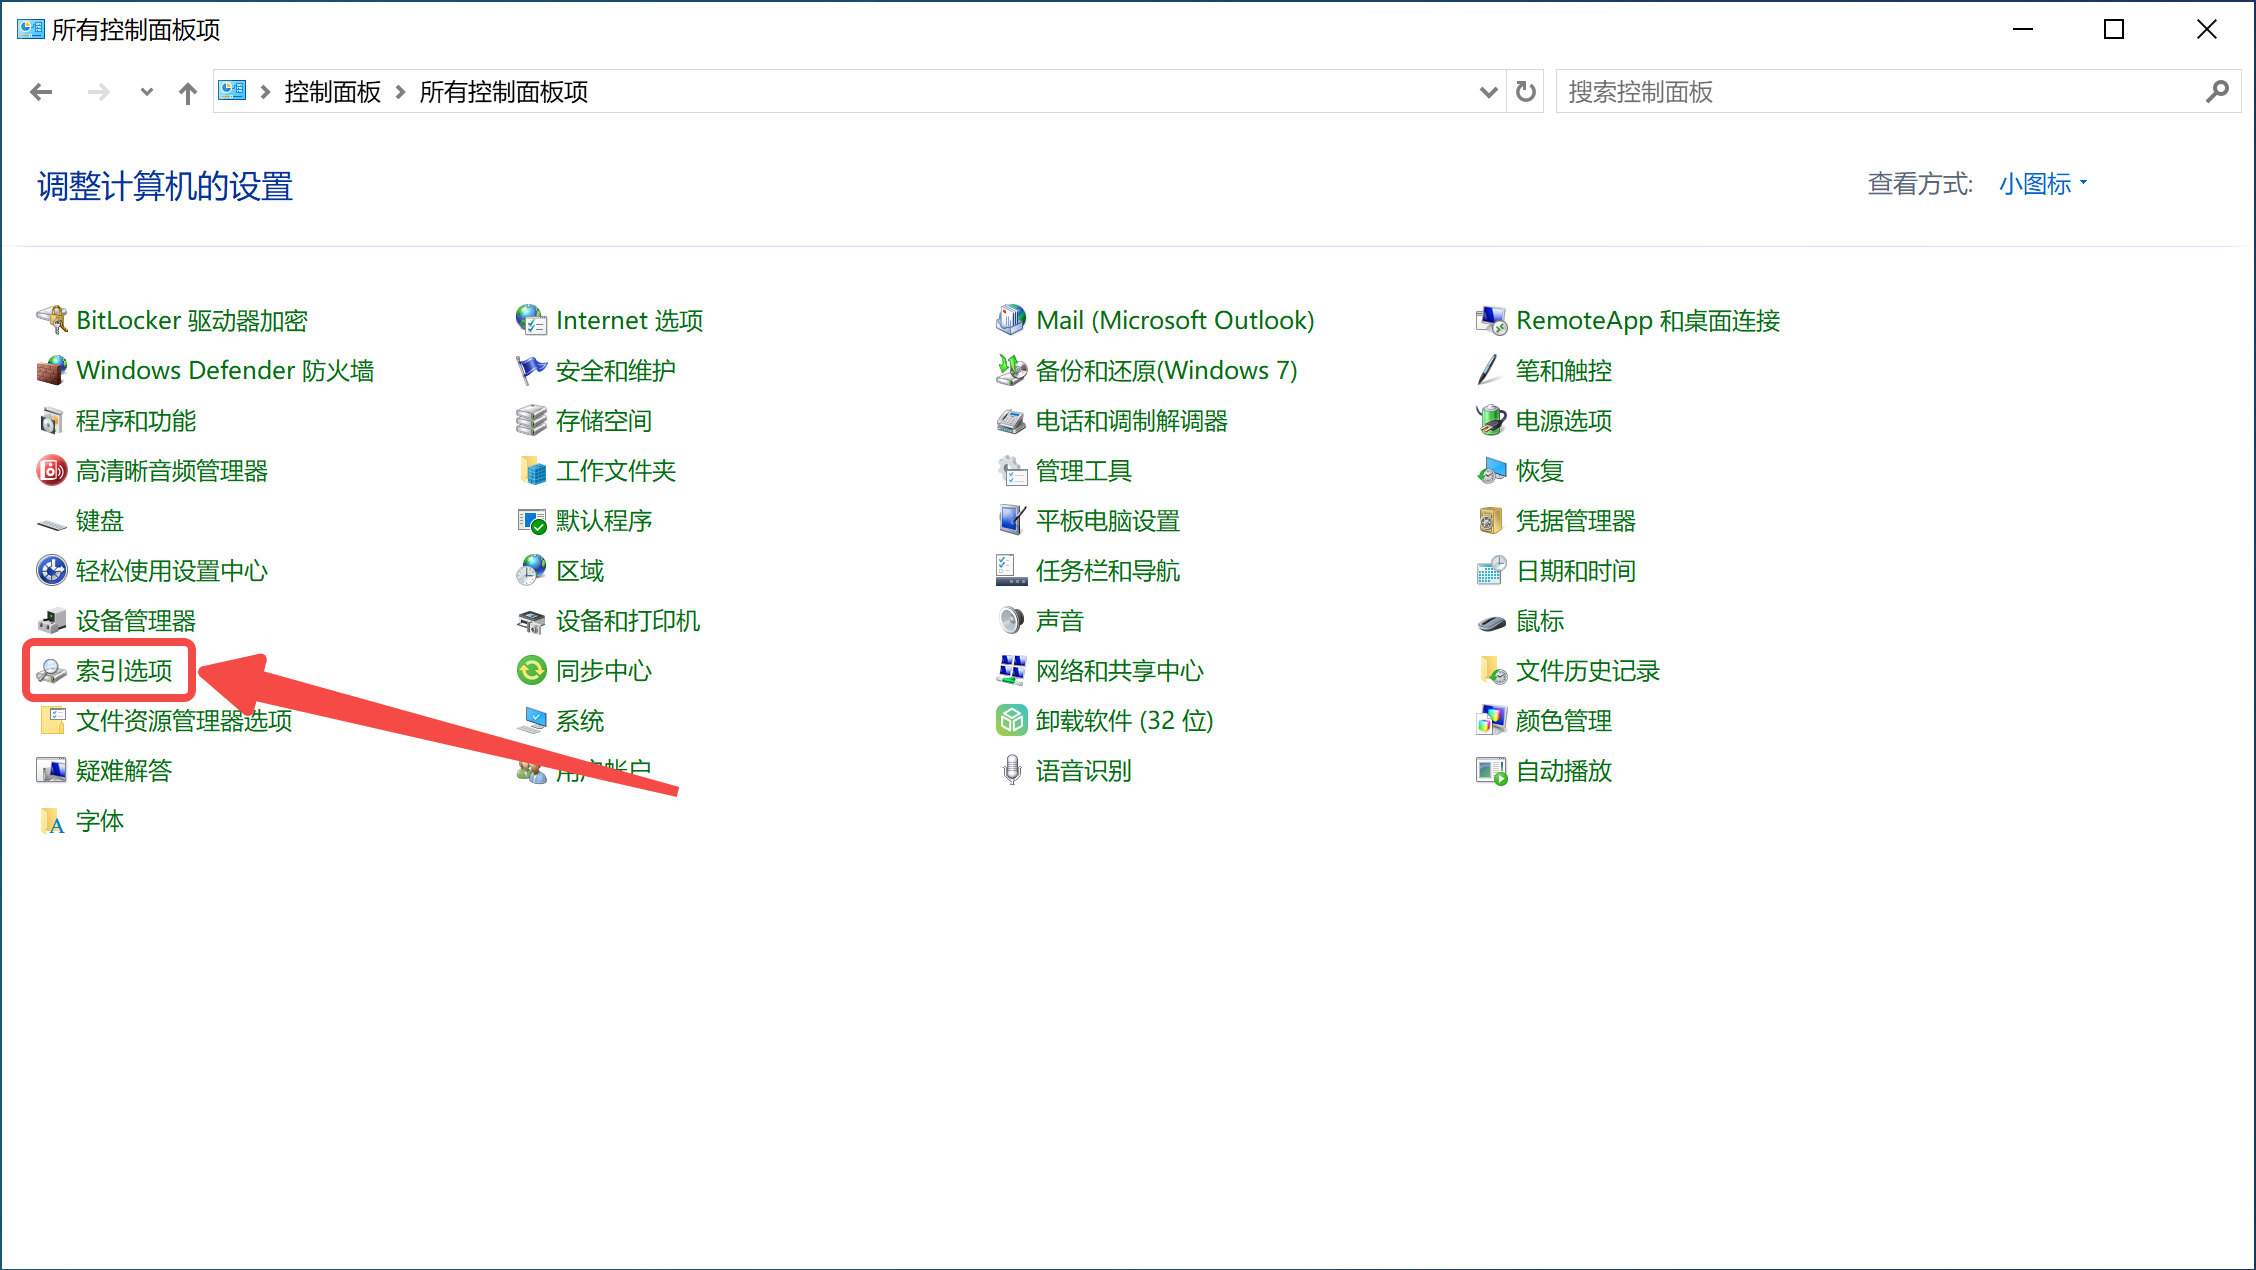Click the 语音识别 microphone icon
Image resolution: width=2256 pixels, height=1270 pixels.
[x=1011, y=770]
